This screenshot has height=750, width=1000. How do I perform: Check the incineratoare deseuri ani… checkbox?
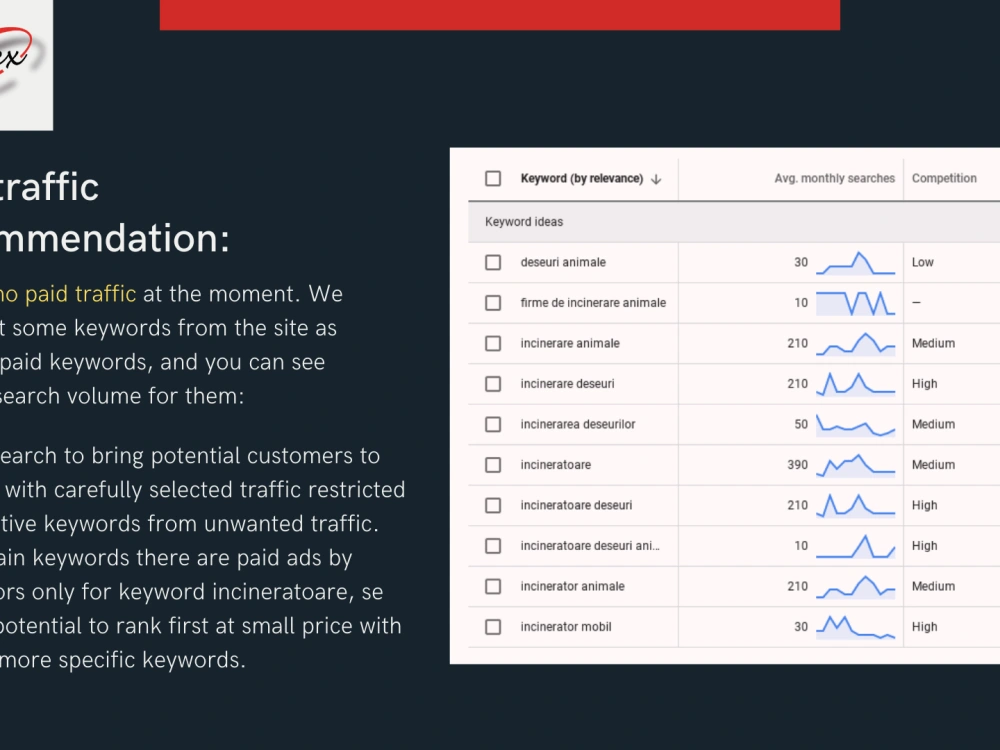pyautogui.click(x=493, y=546)
